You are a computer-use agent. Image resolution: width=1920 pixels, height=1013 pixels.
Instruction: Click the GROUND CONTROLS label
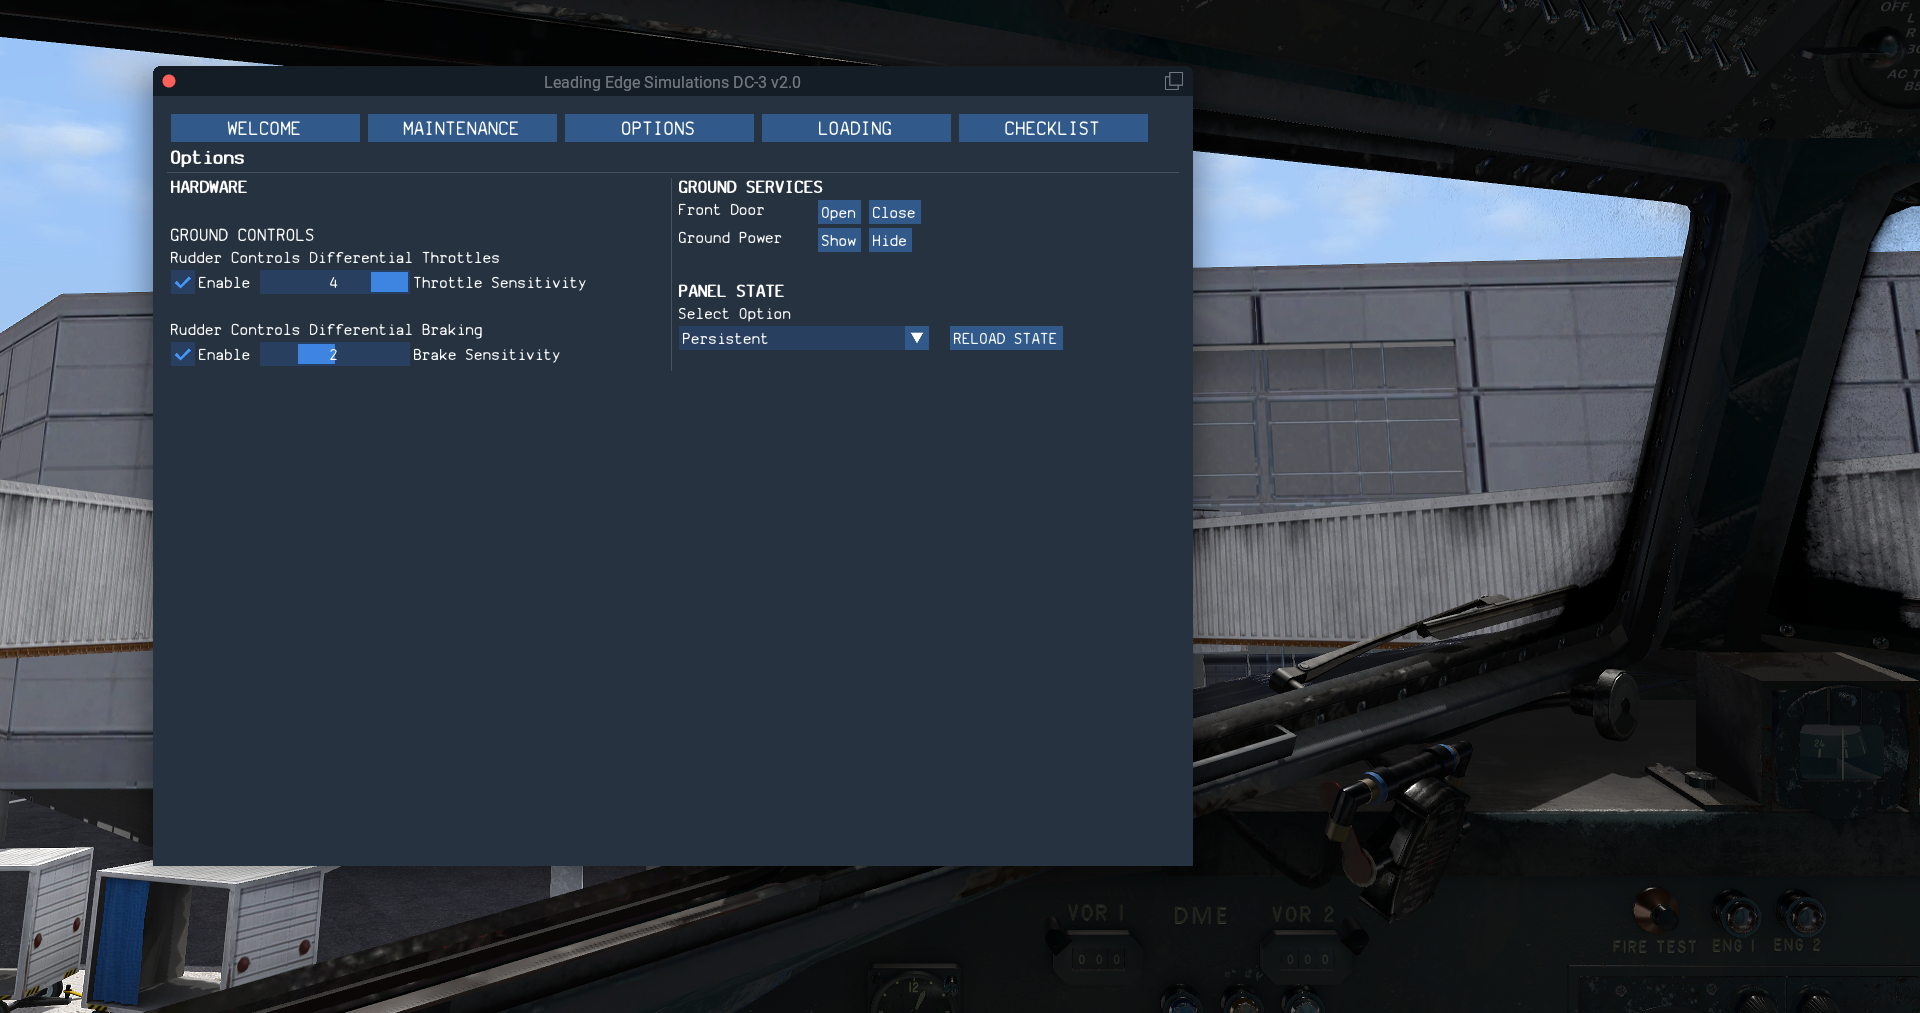click(242, 235)
